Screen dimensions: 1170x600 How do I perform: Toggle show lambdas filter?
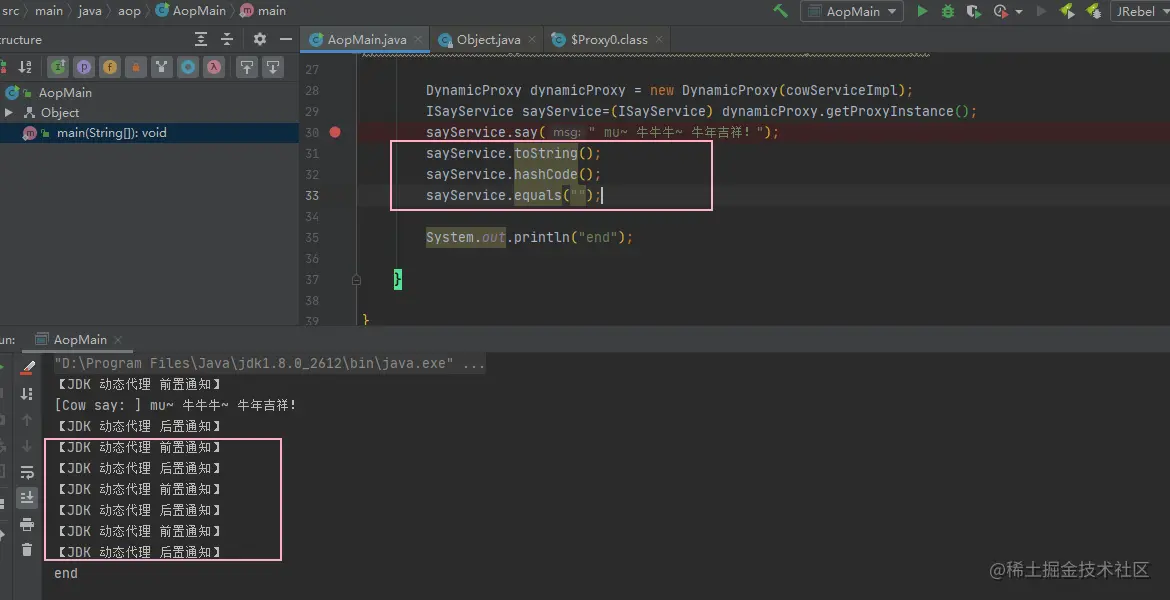coord(214,67)
